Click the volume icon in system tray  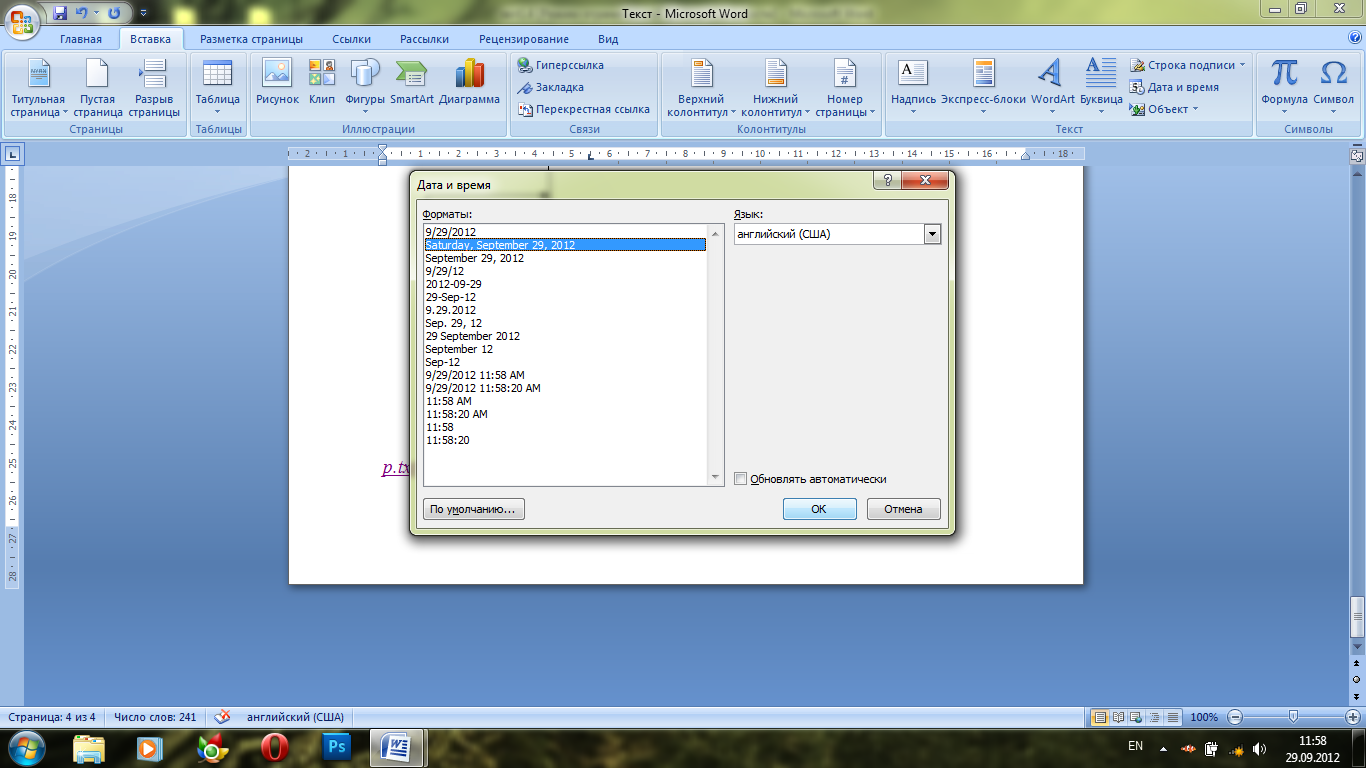pos(1261,748)
